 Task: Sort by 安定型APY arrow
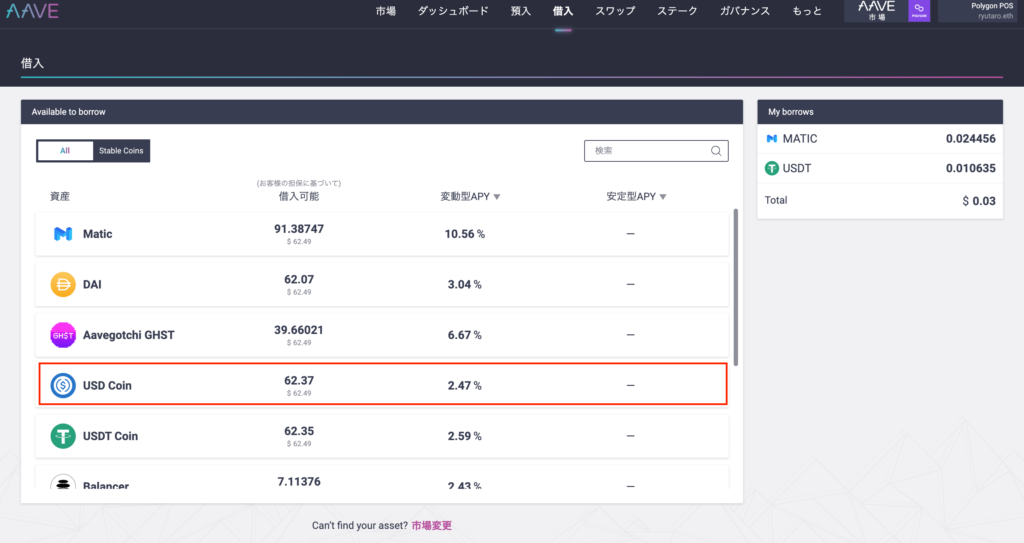[663, 197]
